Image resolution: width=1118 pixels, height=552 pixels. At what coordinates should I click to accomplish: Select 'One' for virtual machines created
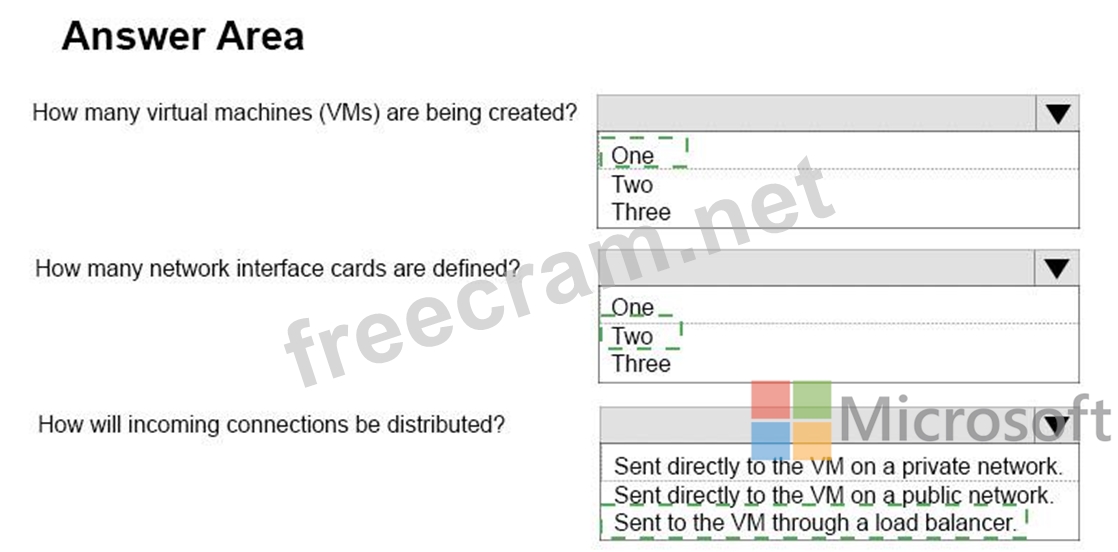tap(633, 156)
